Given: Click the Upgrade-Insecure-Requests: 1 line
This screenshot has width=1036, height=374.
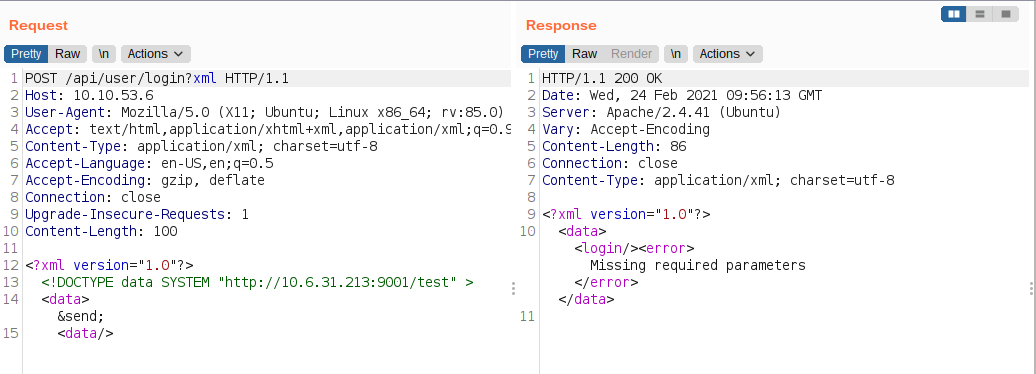Looking at the screenshot, I should point(137,214).
